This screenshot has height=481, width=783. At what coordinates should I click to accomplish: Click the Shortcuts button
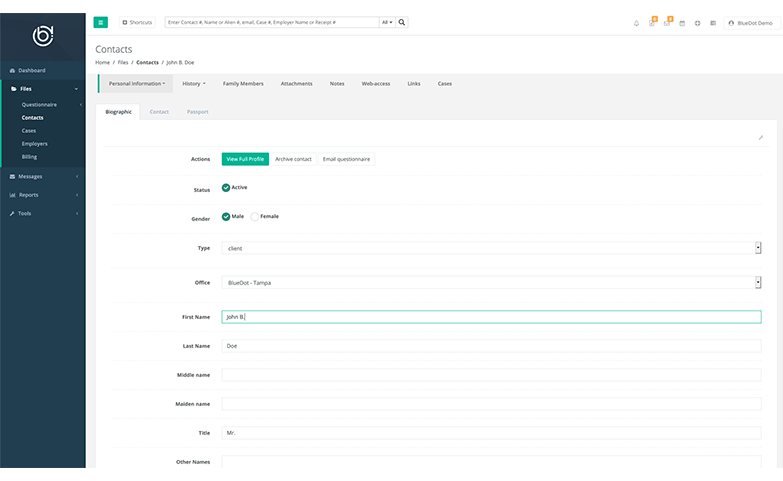pyautogui.click(x=137, y=22)
